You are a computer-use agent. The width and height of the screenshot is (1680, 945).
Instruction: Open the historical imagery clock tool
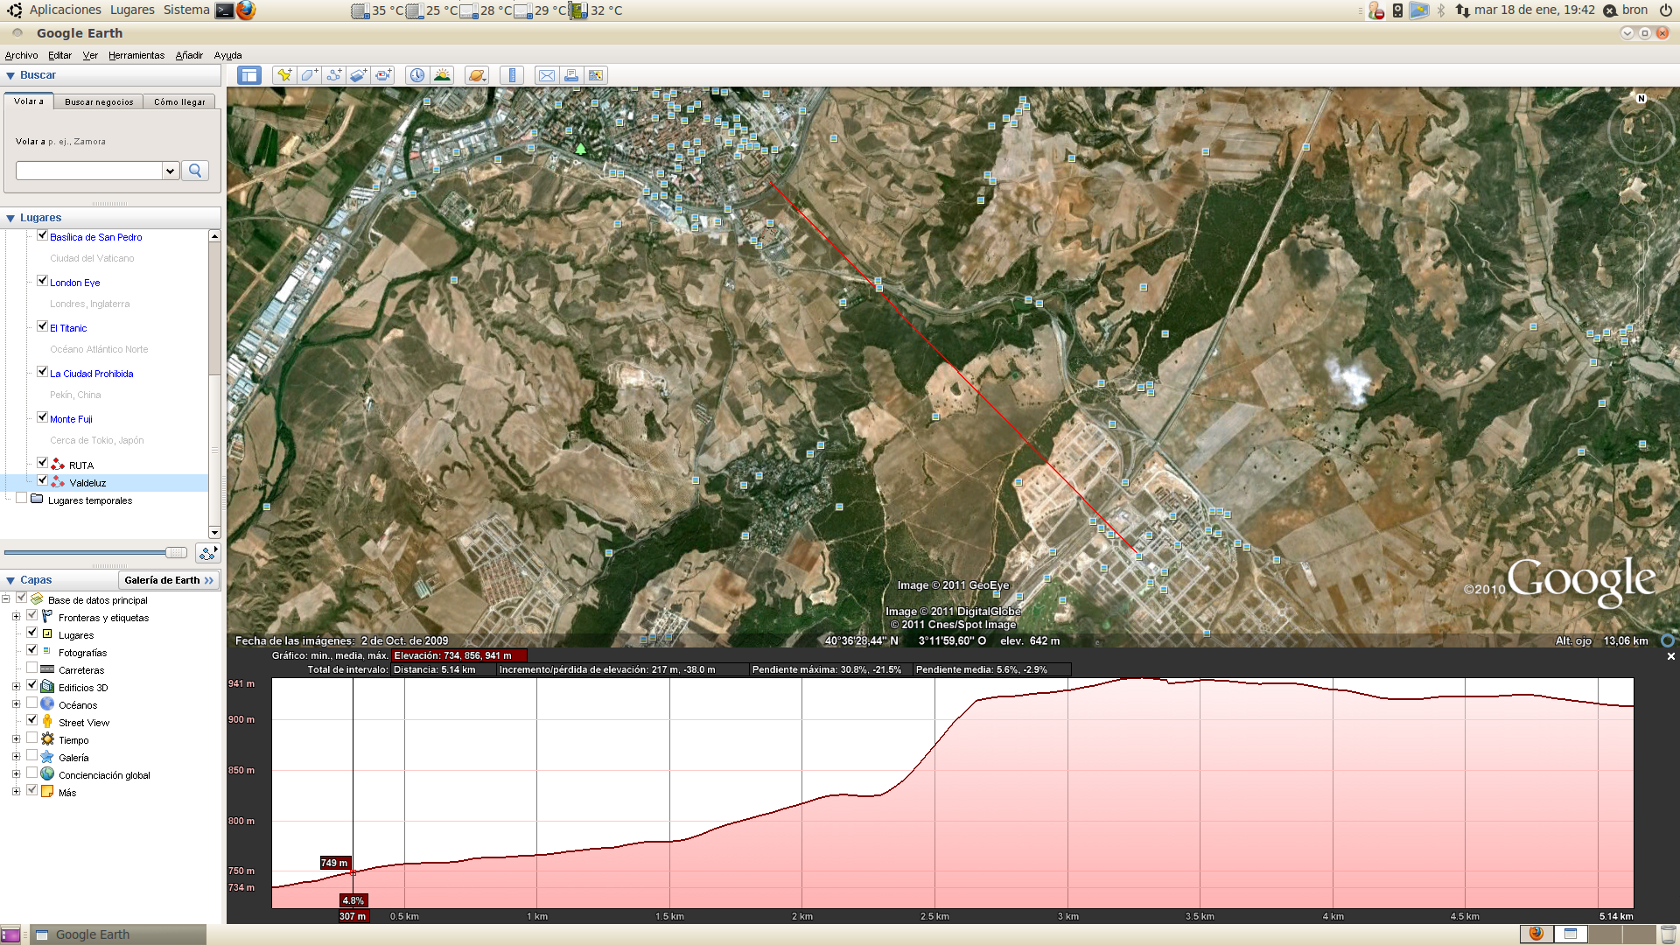(x=417, y=75)
